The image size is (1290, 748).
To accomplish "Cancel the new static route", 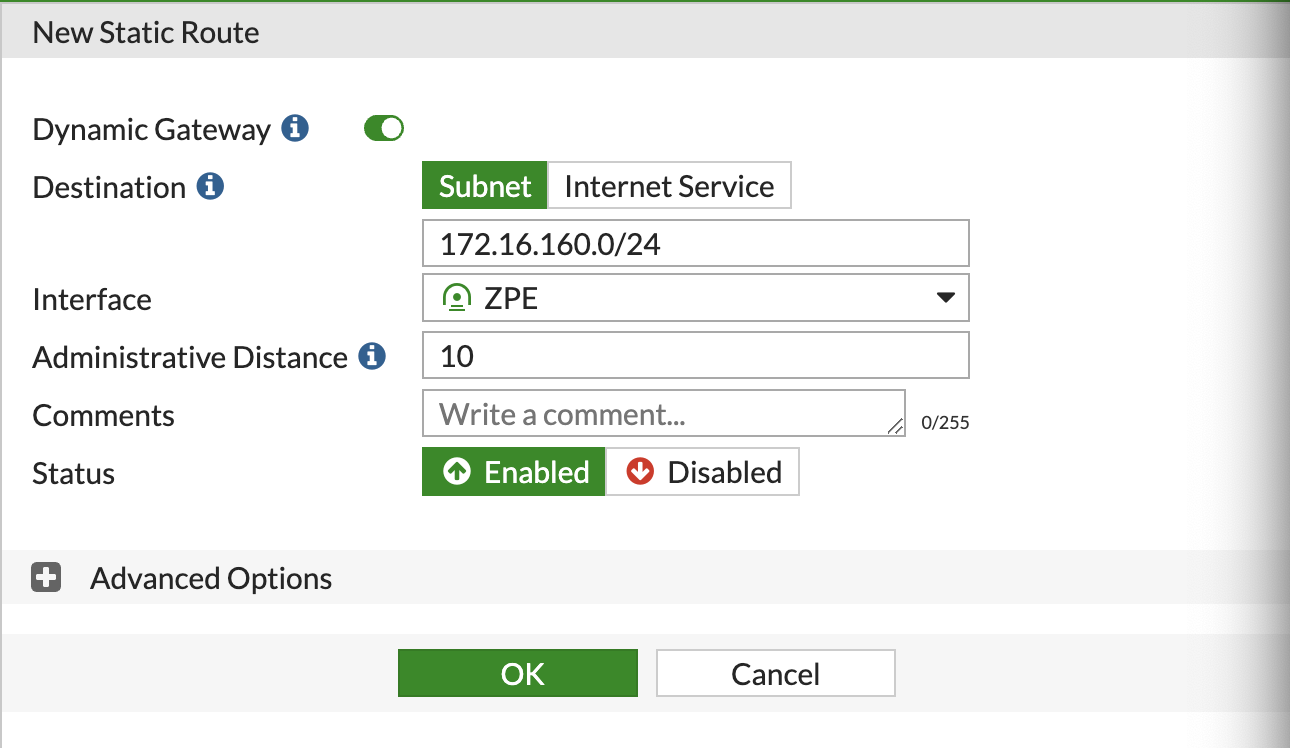I will tap(775, 673).
